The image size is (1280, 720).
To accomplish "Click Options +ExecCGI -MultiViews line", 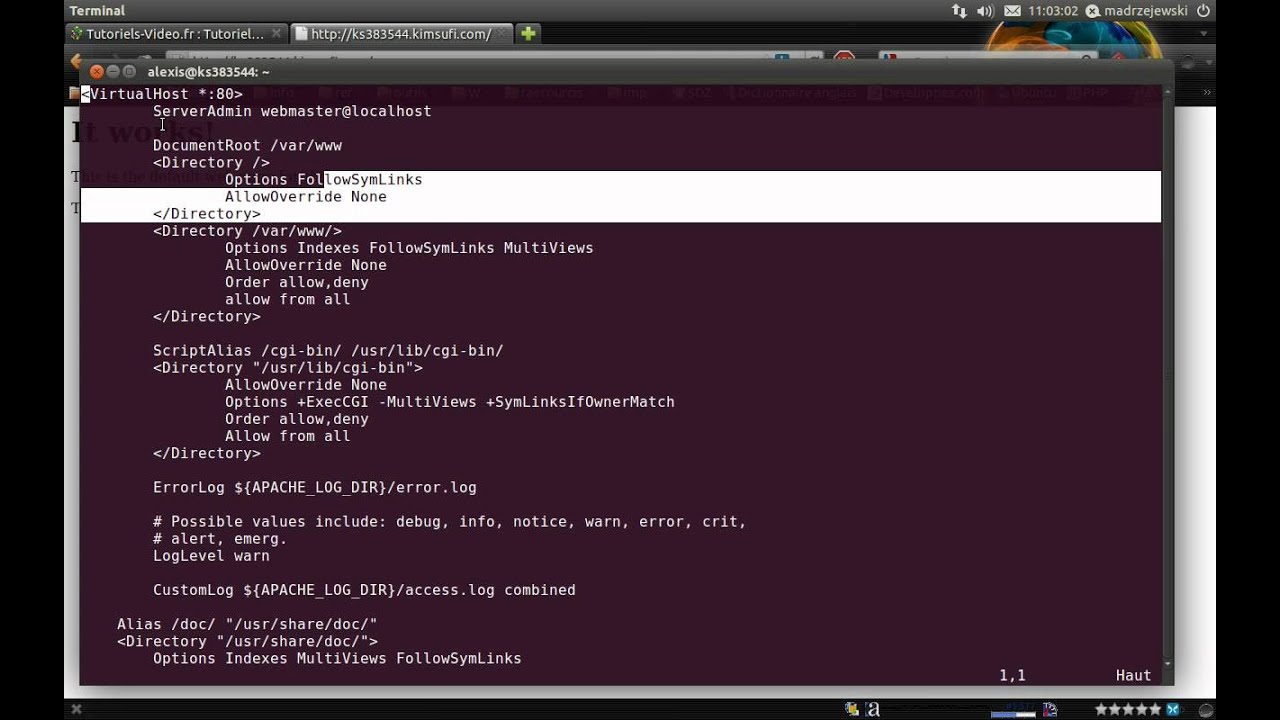I will (x=450, y=402).
